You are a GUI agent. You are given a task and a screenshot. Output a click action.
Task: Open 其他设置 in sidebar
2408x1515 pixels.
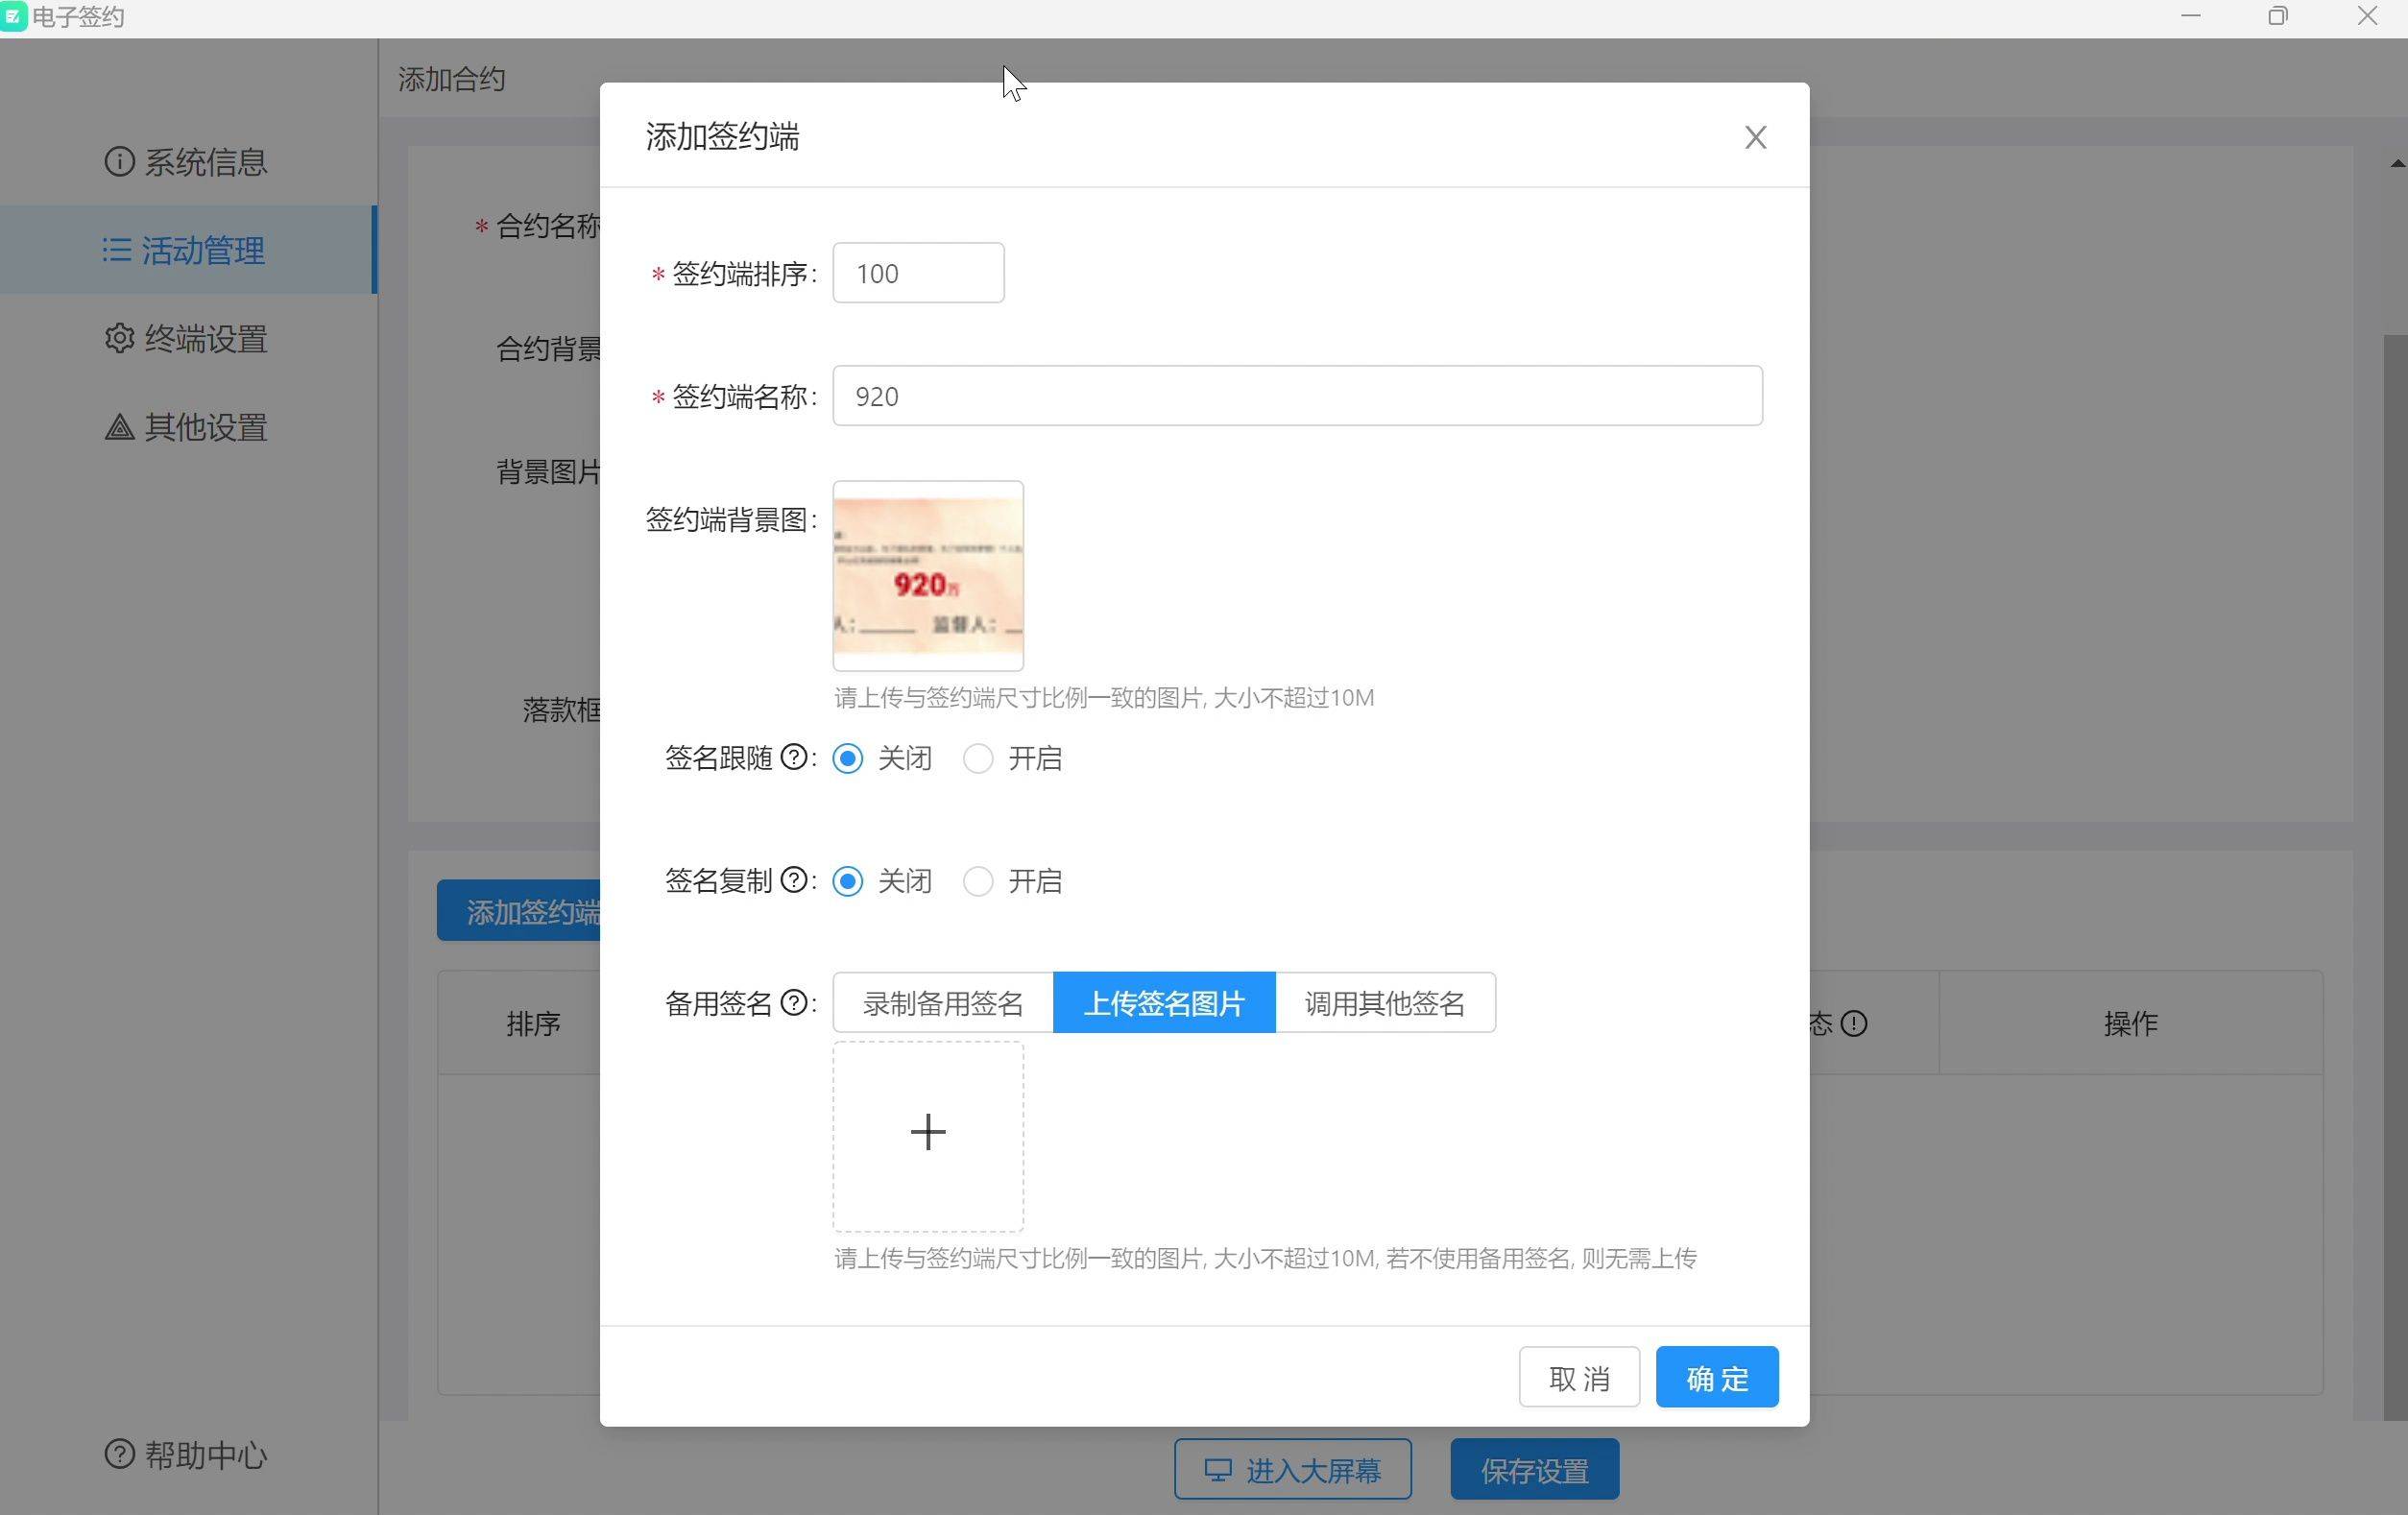(x=187, y=427)
